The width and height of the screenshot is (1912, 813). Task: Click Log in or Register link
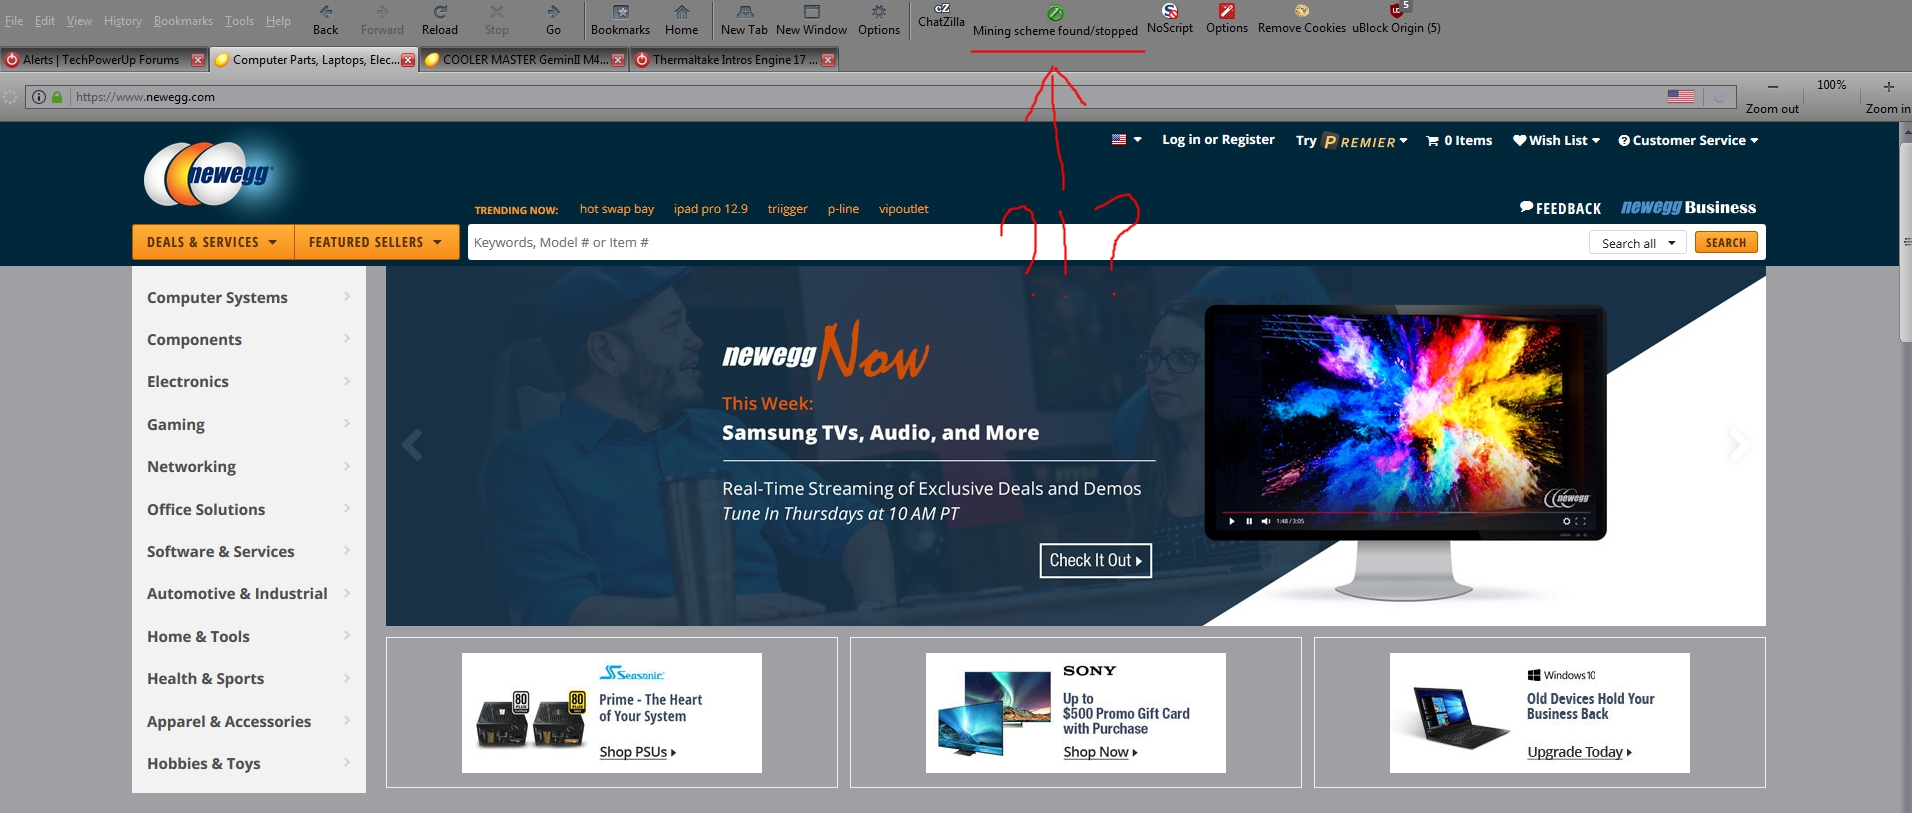coord(1218,140)
